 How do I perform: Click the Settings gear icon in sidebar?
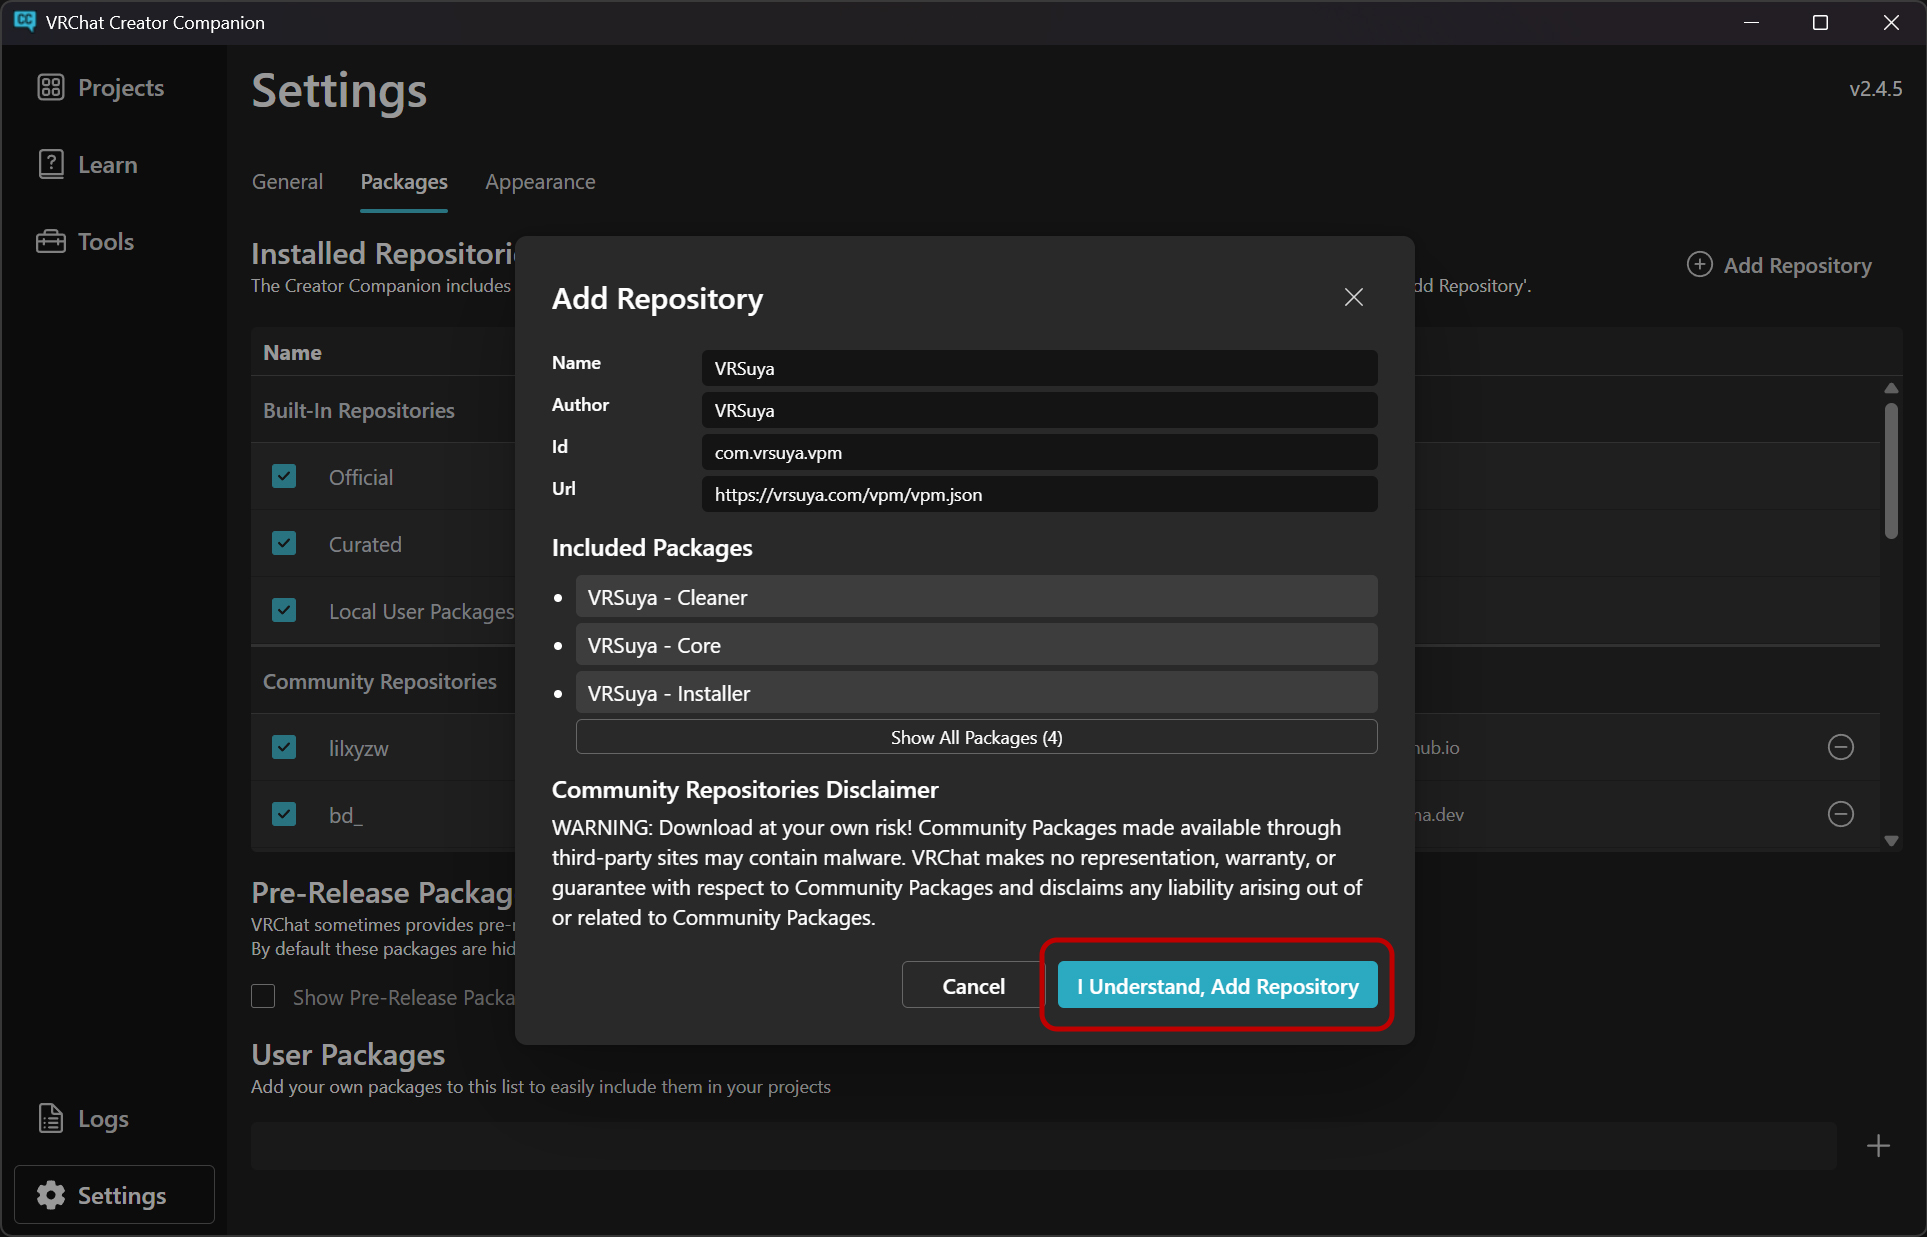pos(51,1195)
